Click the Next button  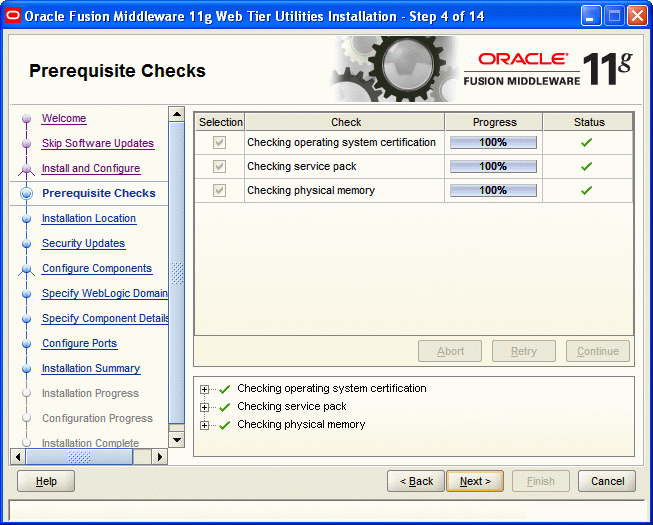(475, 481)
